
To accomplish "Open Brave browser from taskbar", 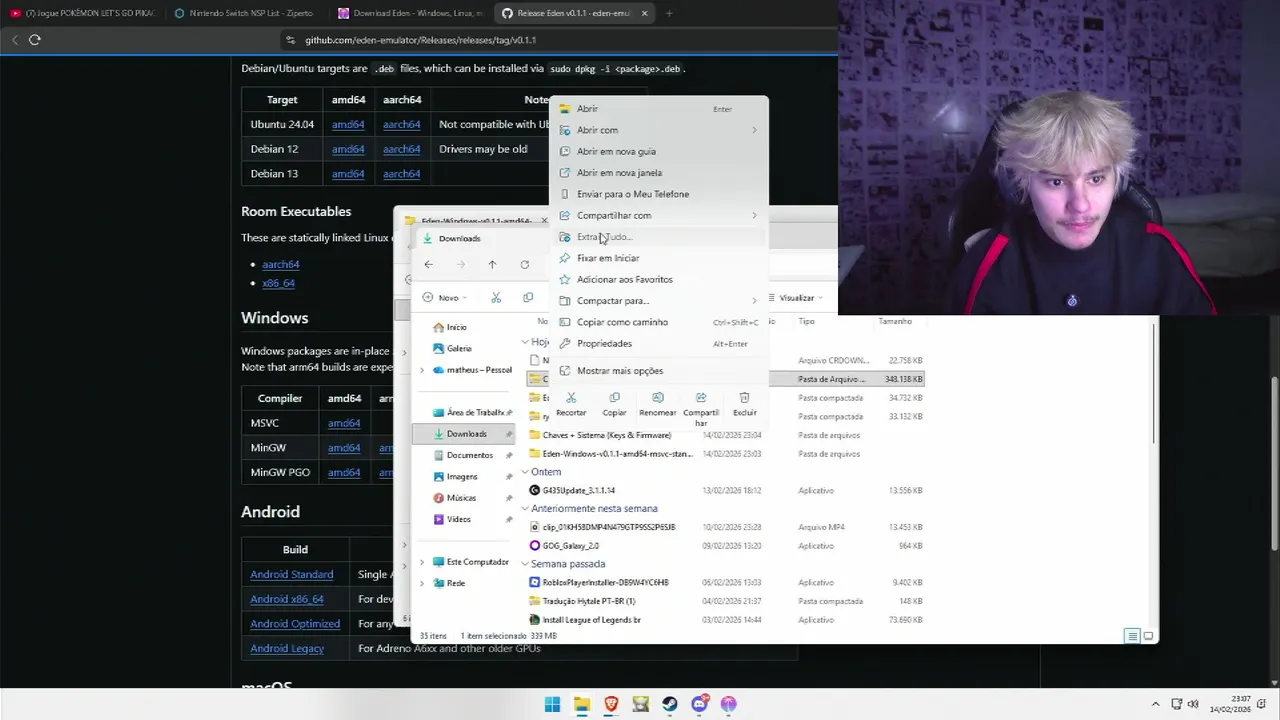I will (611, 704).
